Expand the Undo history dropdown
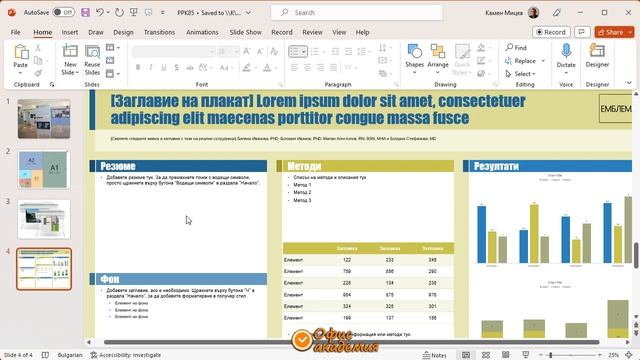Viewport: 640px width, 360px height. point(108,13)
